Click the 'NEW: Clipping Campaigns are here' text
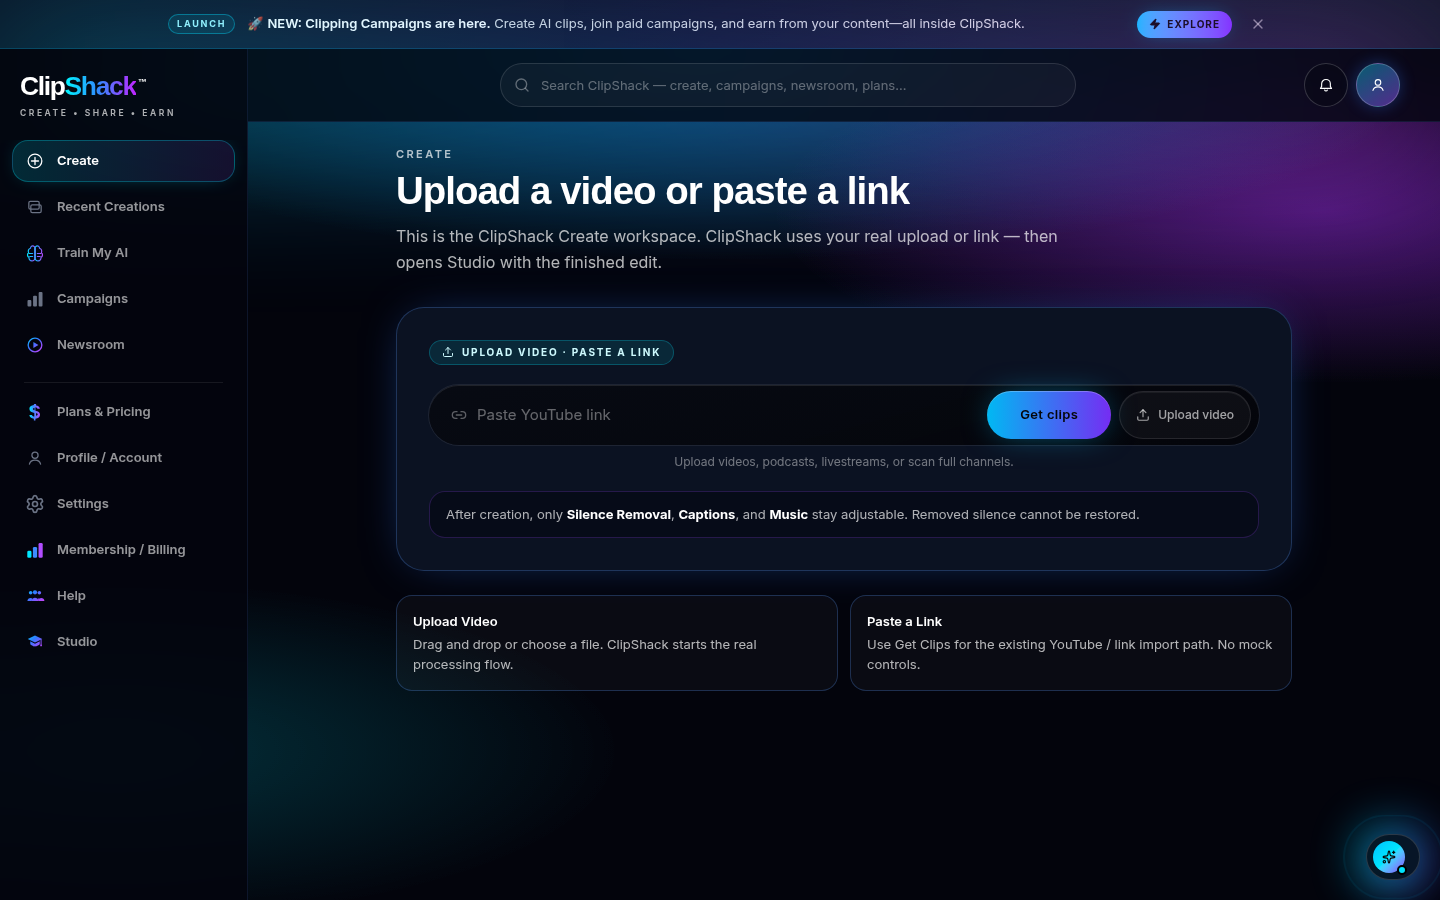This screenshot has width=1440, height=900. click(x=378, y=24)
